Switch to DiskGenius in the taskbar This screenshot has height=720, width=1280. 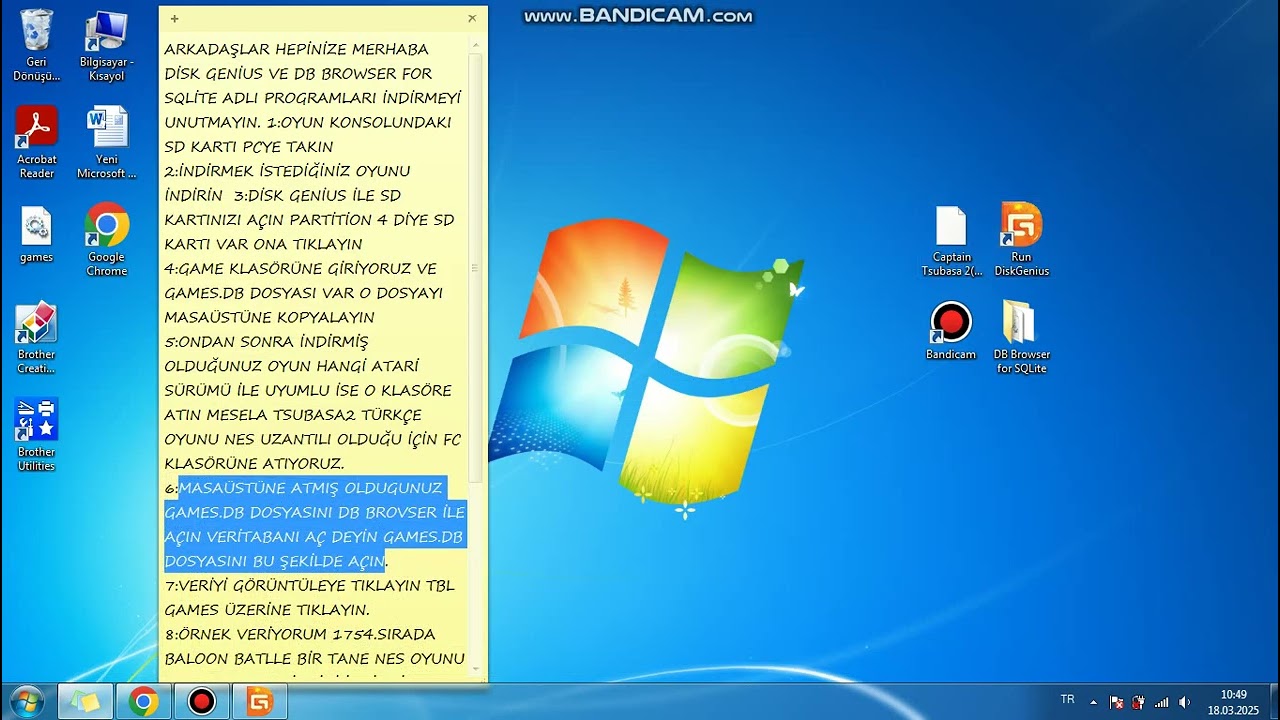[259, 702]
